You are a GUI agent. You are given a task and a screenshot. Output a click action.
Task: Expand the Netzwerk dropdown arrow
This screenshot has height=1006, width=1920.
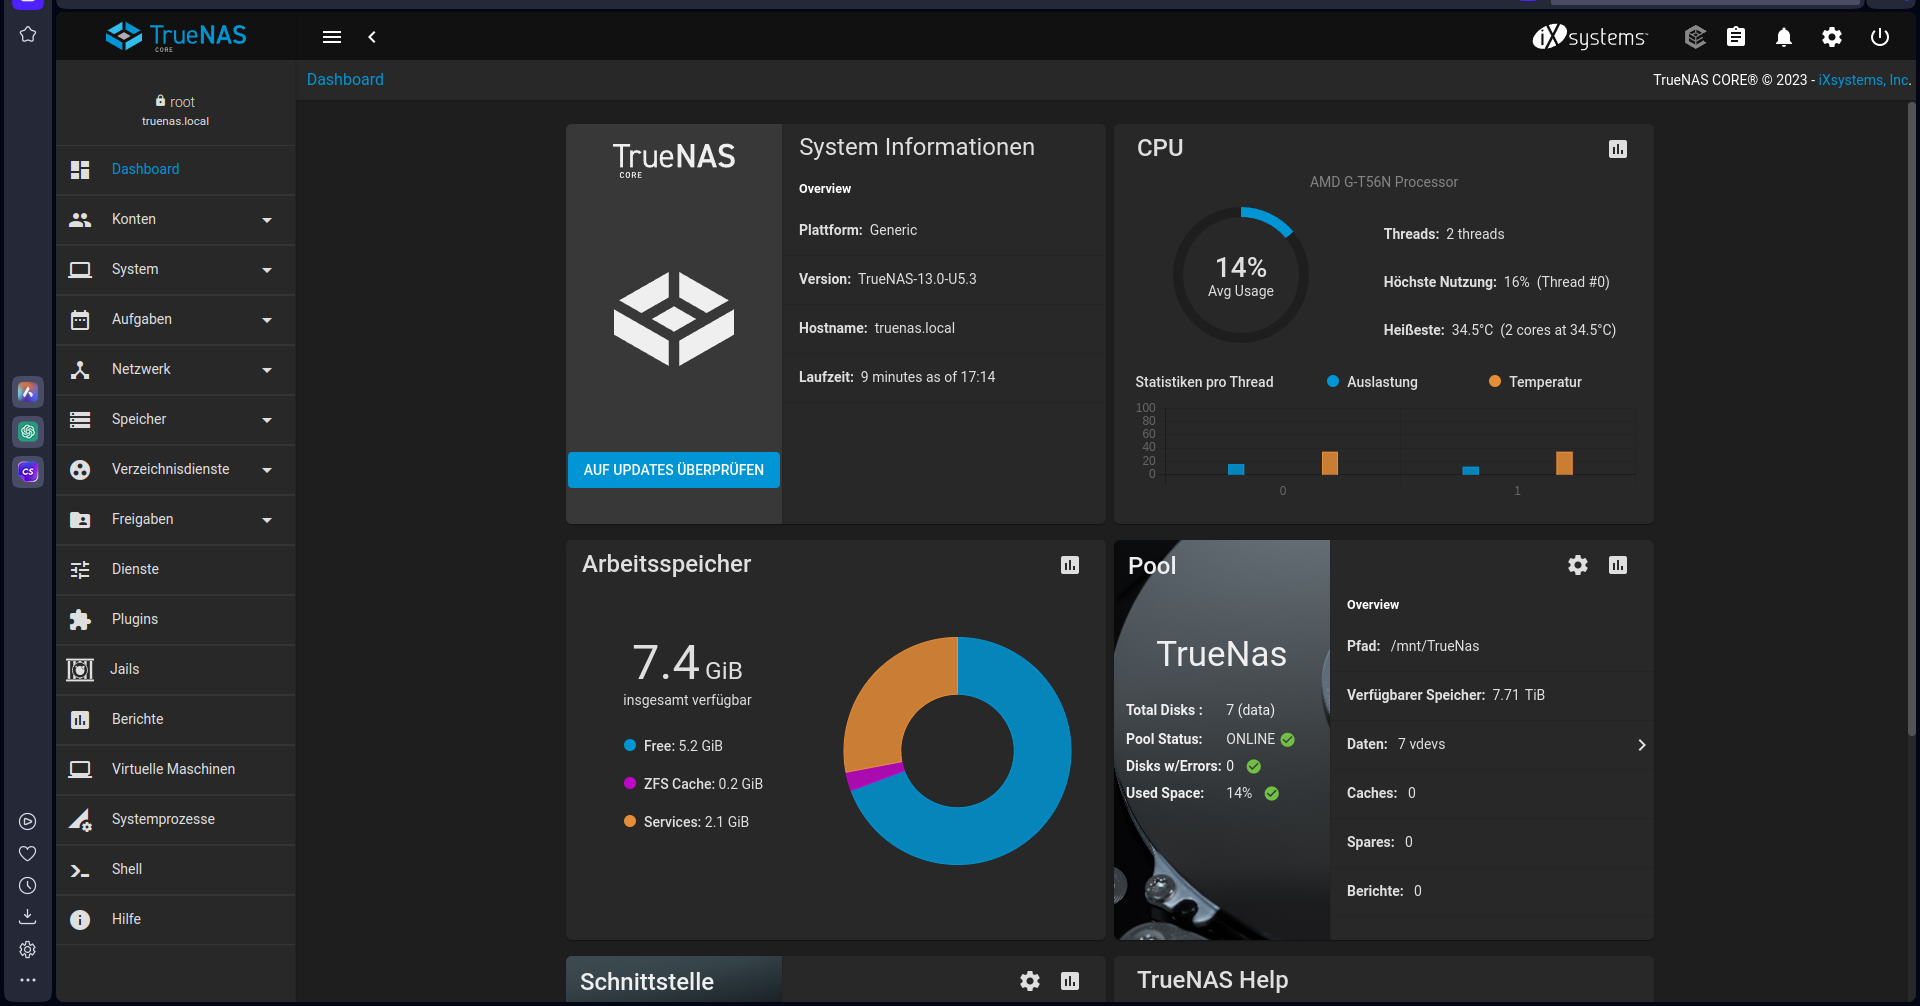pyautogui.click(x=267, y=370)
